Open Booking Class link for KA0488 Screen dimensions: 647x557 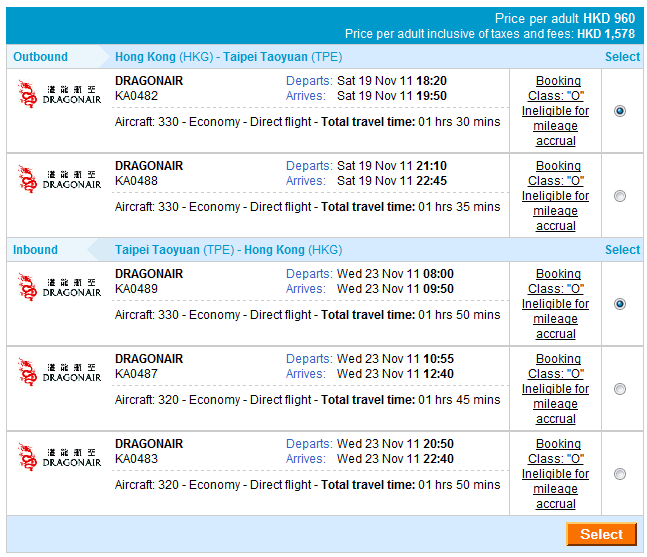(556, 173)
